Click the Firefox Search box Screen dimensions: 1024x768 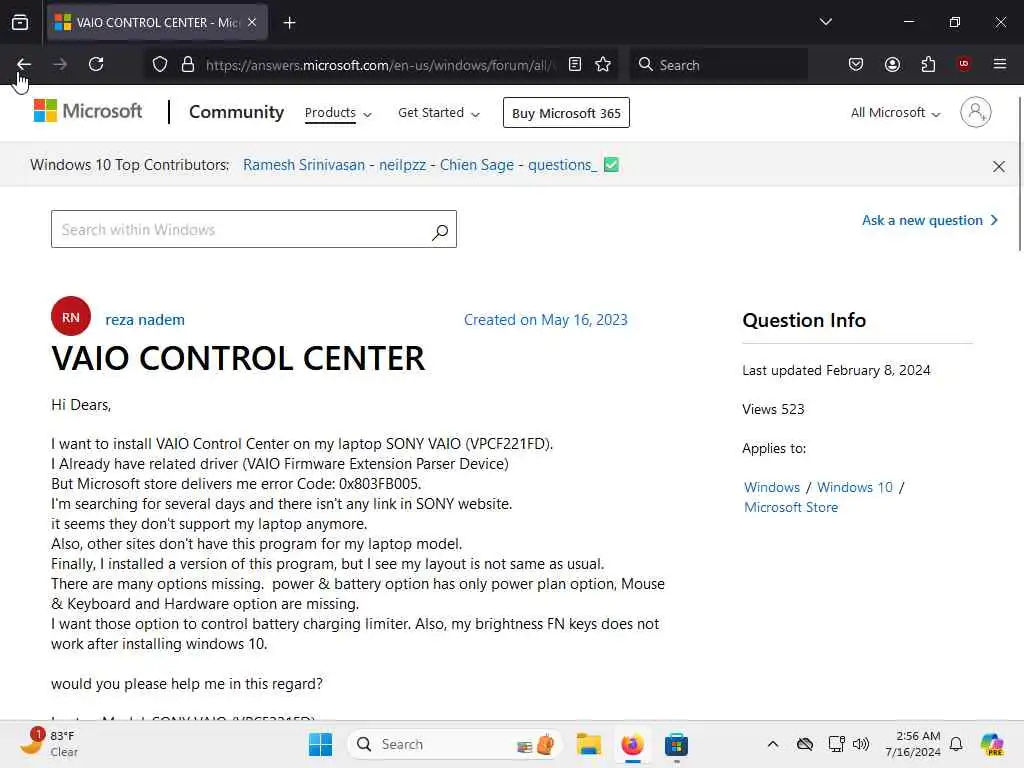click(718, 65)
